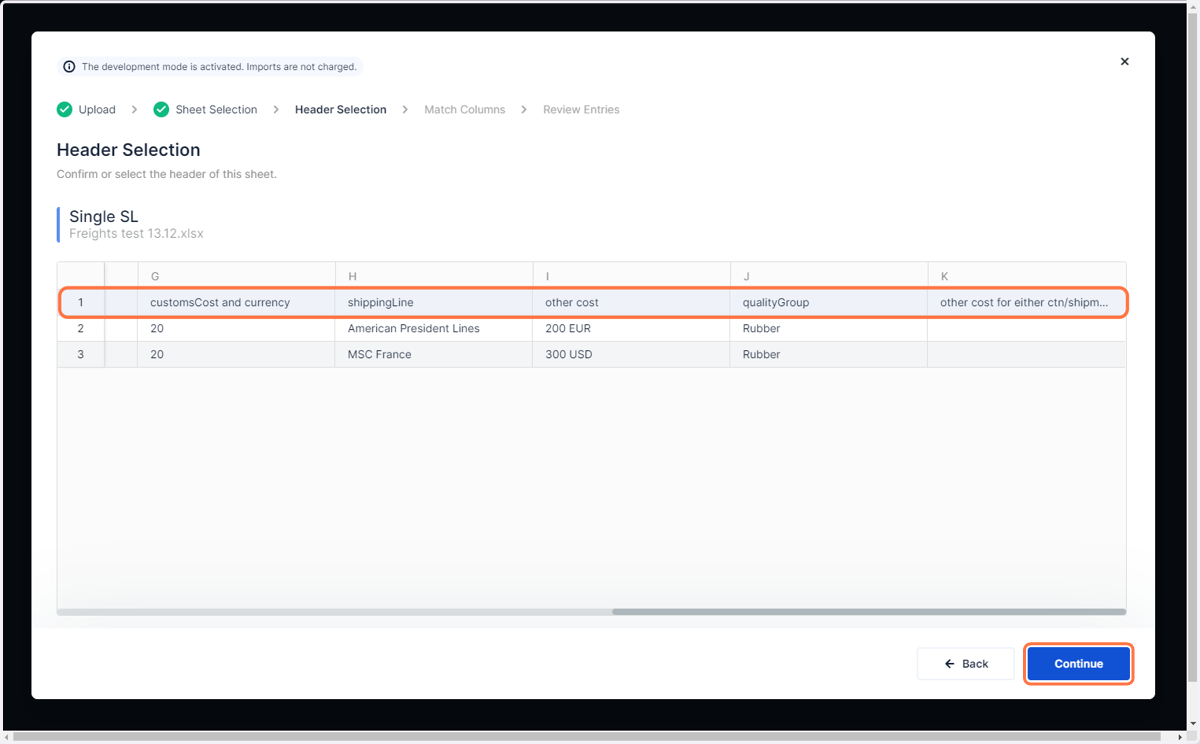This screenshot has height=744, width=1200.
Task: Open the Review Entries step
Action: [x=581, y=110]
